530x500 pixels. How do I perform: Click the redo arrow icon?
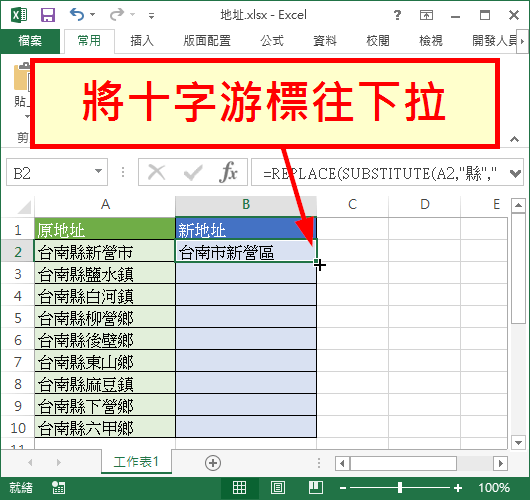click(x=117, y=15)
